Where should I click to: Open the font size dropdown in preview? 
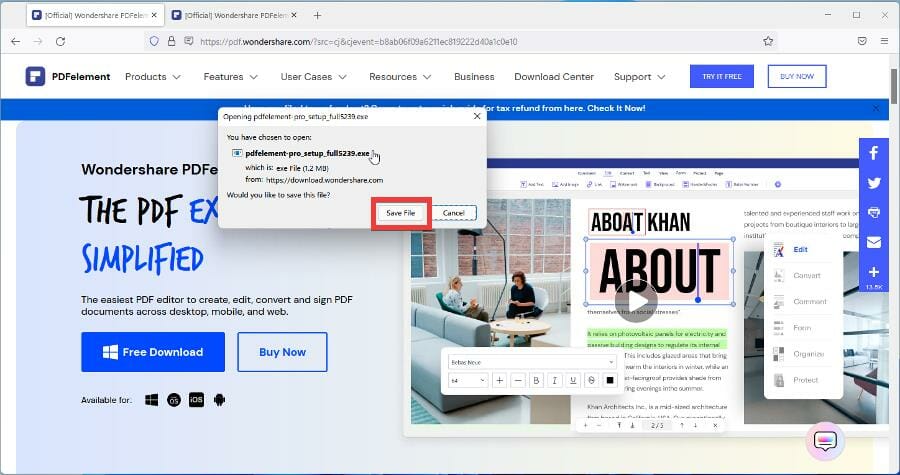[468, 380]
